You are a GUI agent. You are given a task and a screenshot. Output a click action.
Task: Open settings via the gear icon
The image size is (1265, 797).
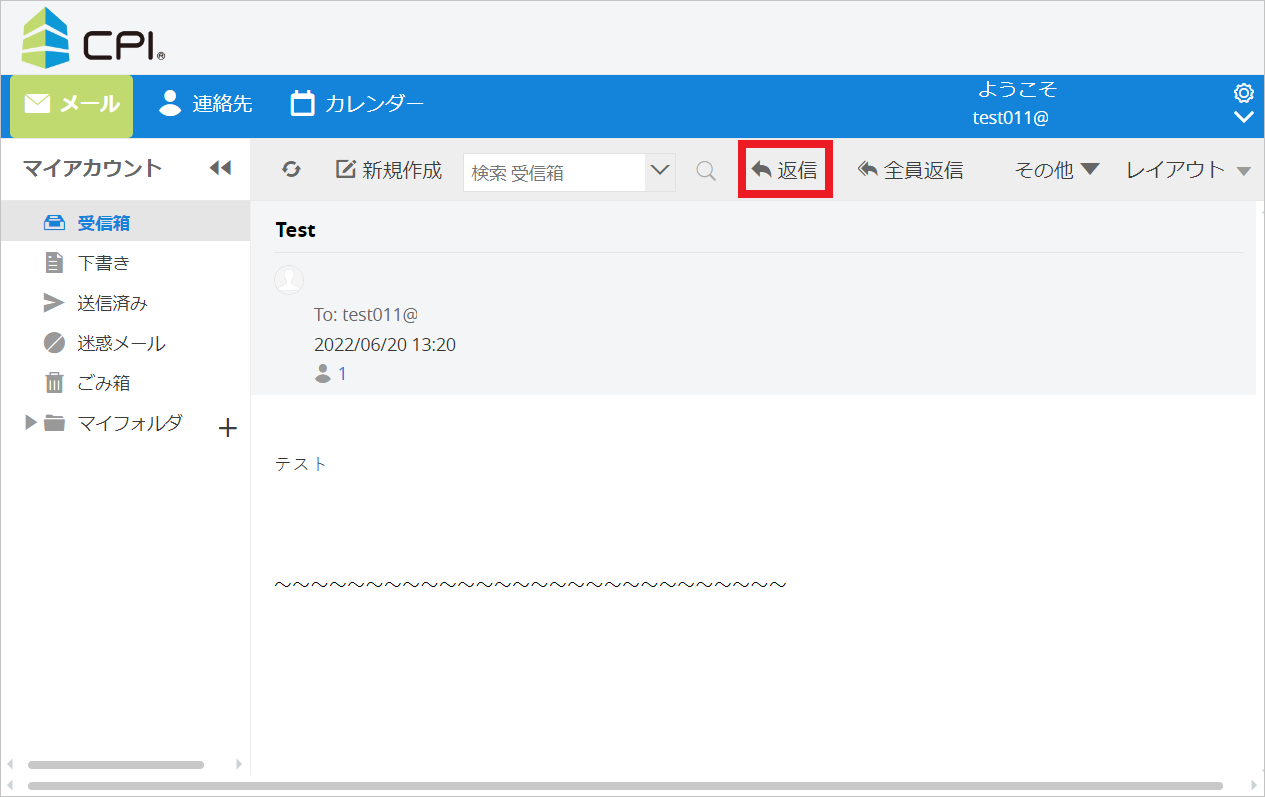[x=1244, y=93]
